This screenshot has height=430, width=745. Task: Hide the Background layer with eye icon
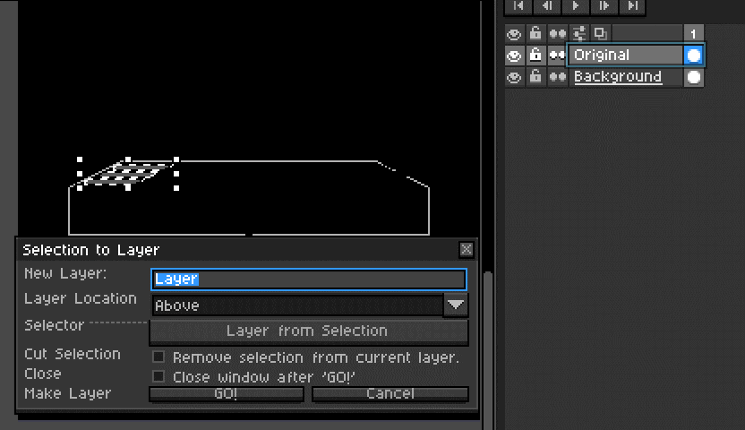514,77
